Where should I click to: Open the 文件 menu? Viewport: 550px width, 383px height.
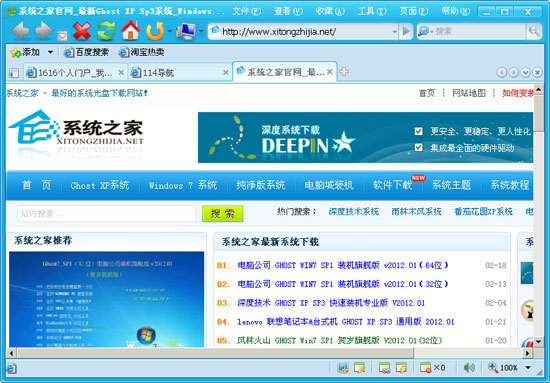(x=247, y=11)
